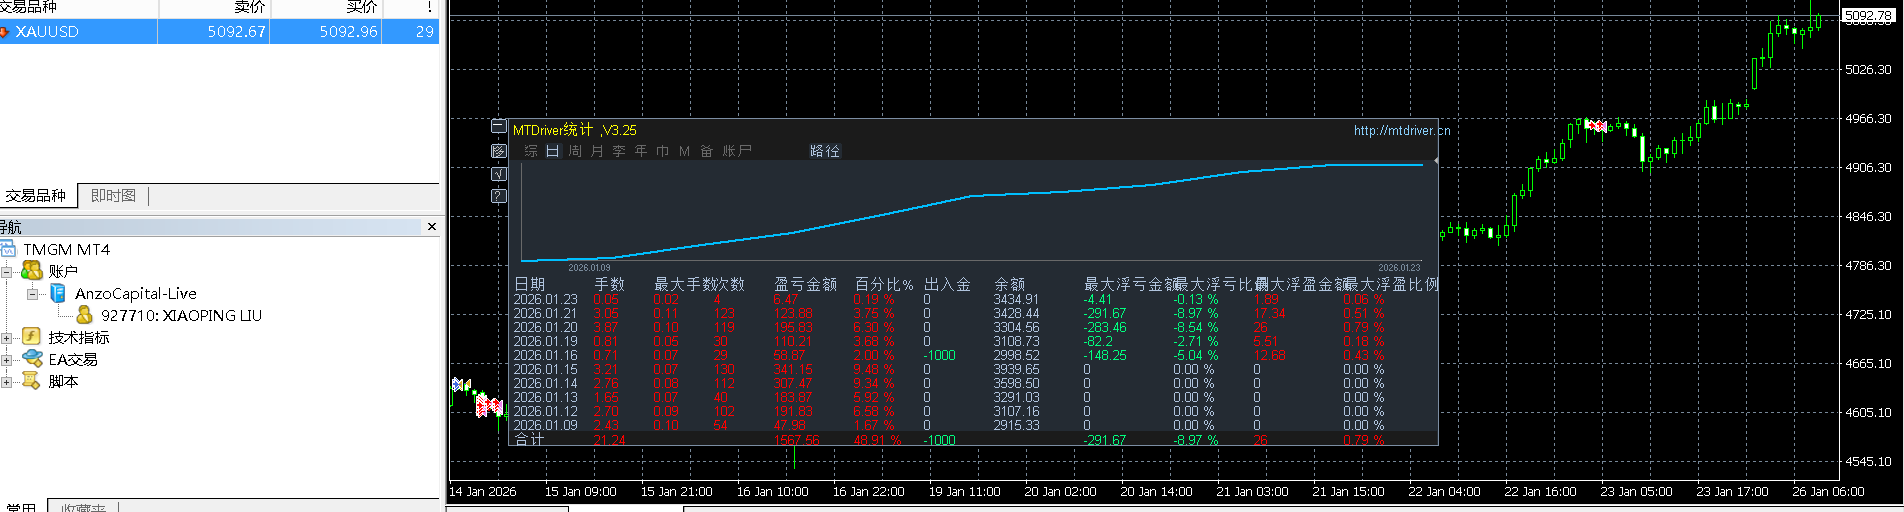Select account 927710: XIAOPING LIU

tap(181, 315)
